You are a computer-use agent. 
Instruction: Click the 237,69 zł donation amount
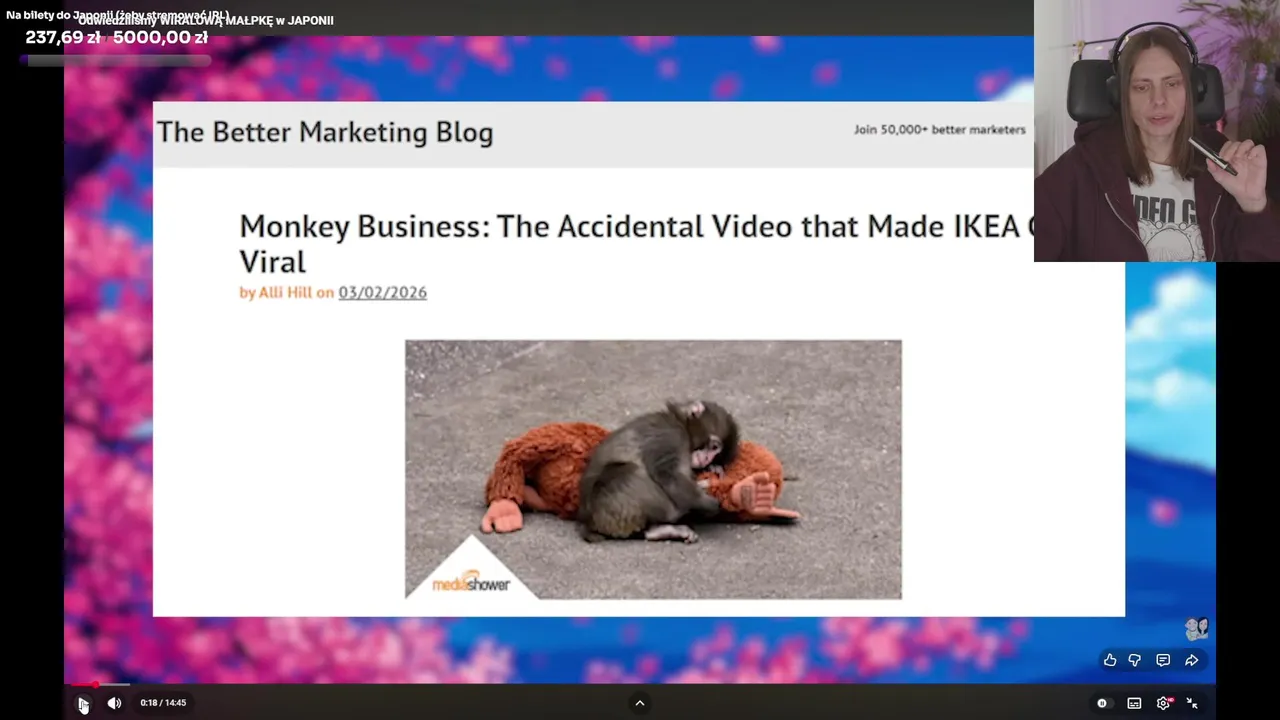63,38
